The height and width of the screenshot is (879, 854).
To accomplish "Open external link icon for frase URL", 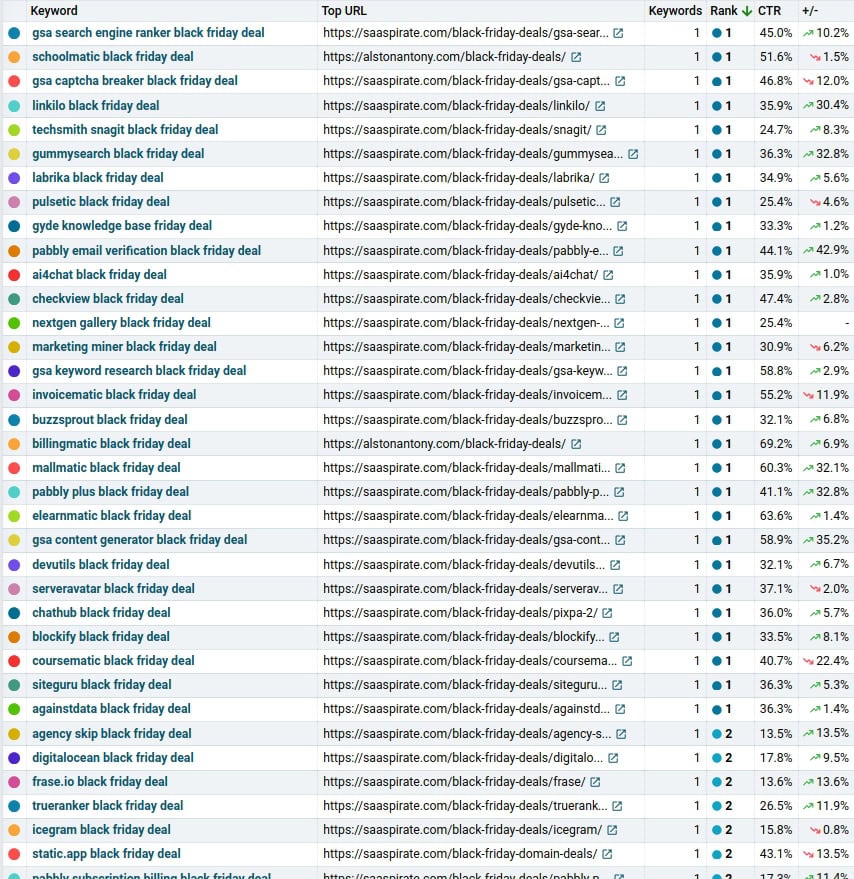I will 595,782.
